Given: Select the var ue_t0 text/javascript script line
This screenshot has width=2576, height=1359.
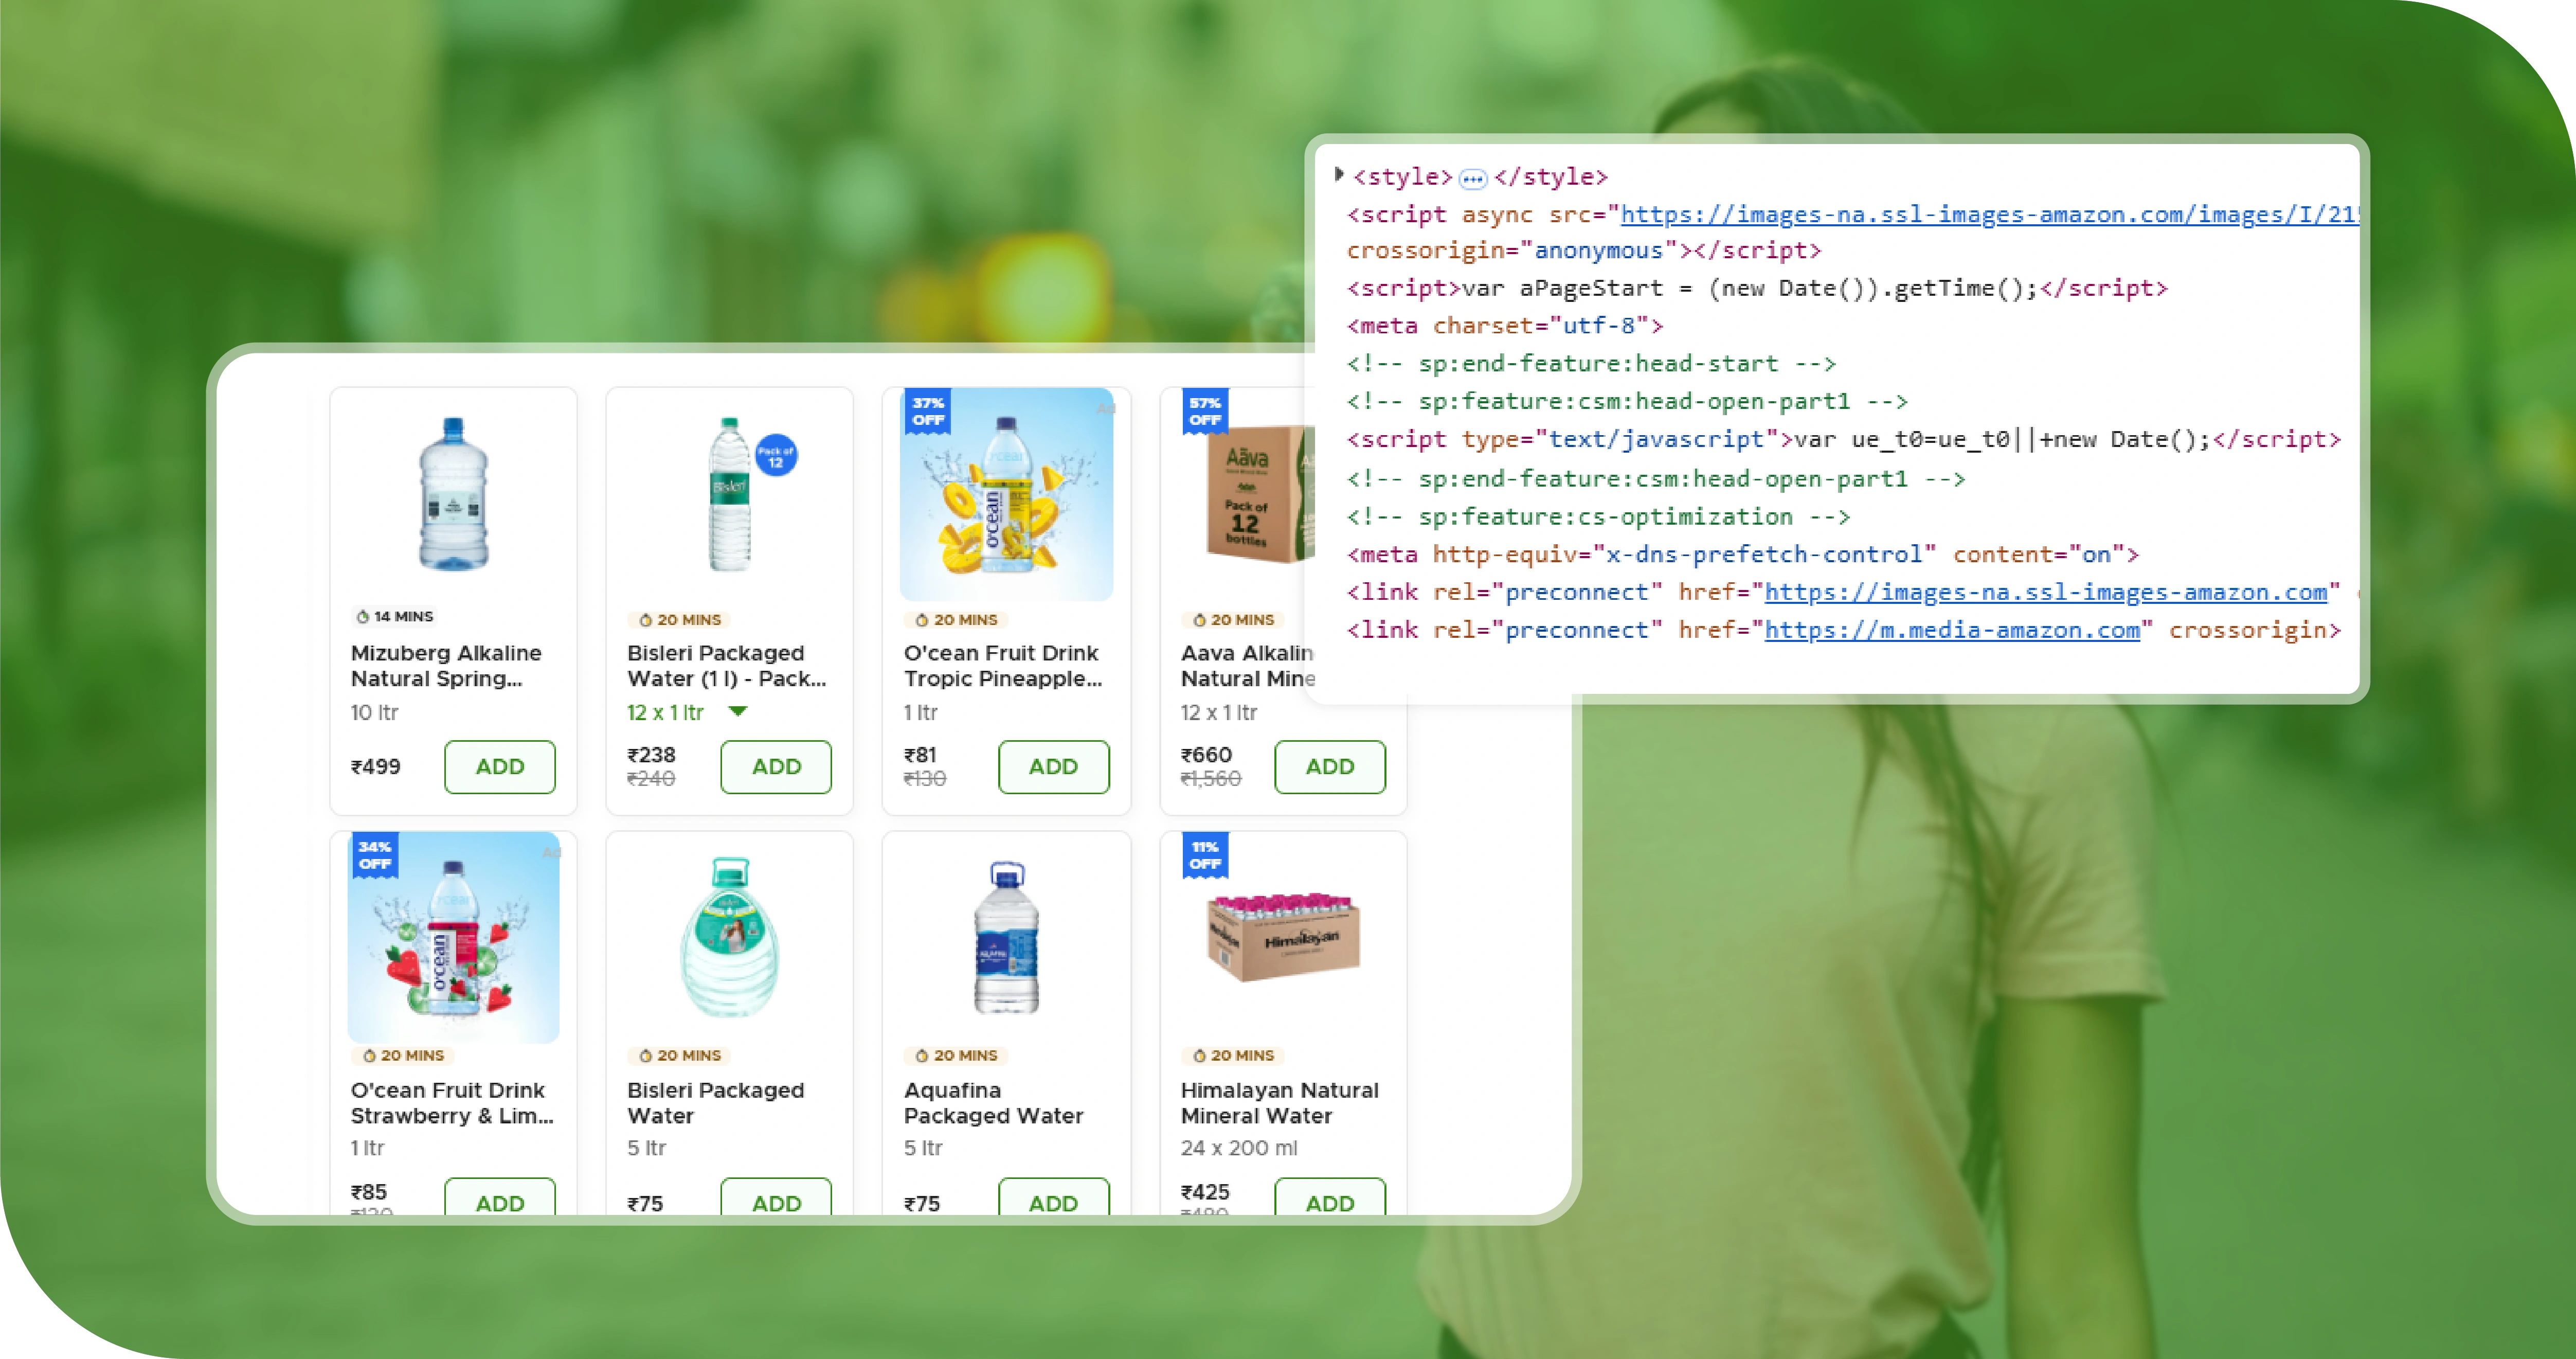Looking at the screenshot, I should pos(1843,440).
